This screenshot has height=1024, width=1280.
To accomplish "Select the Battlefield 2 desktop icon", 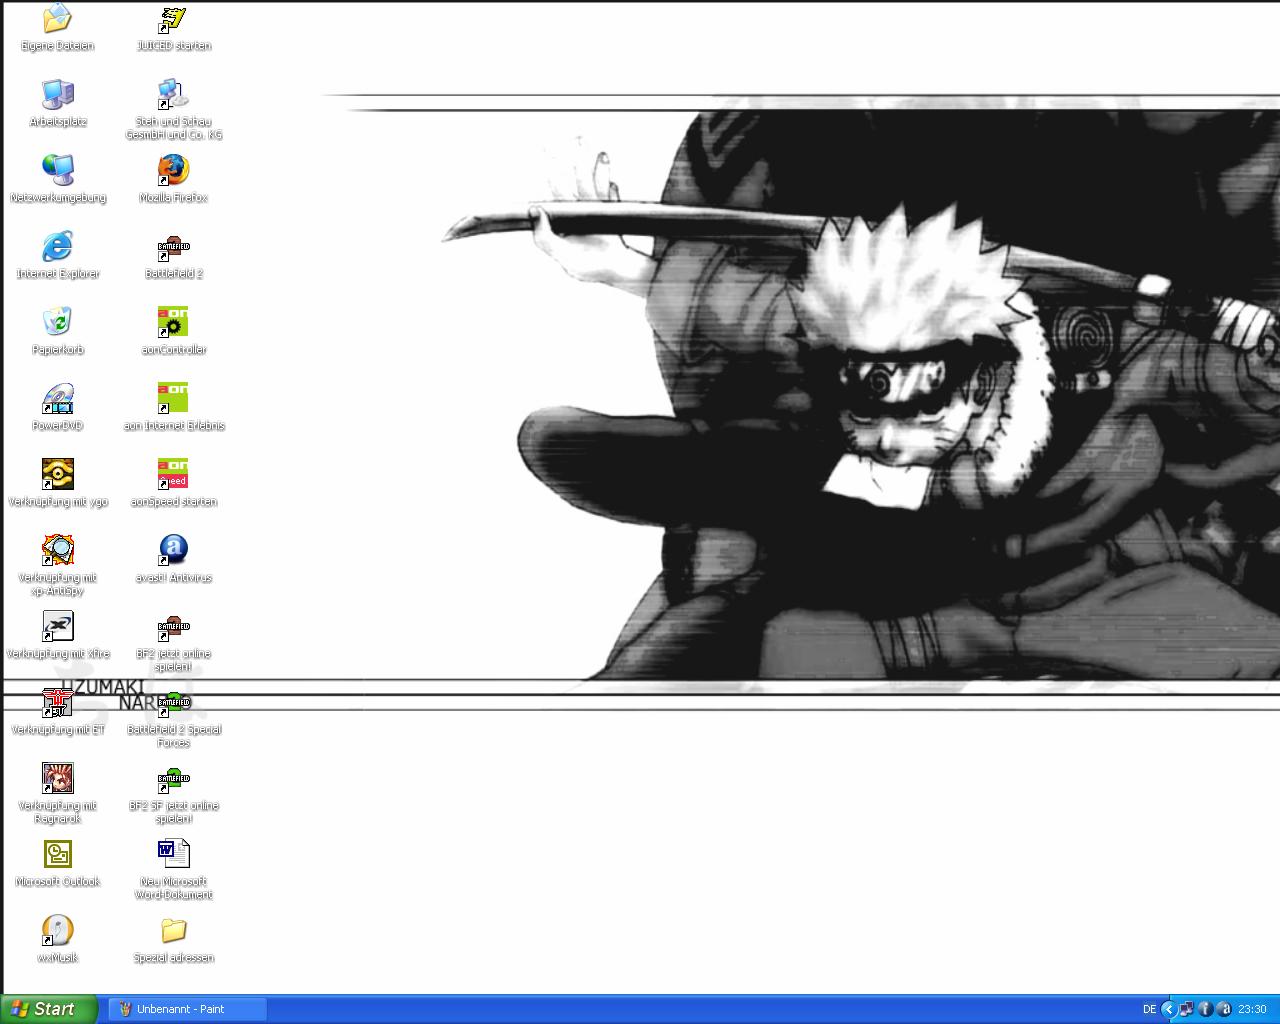I will click(174, 246).
